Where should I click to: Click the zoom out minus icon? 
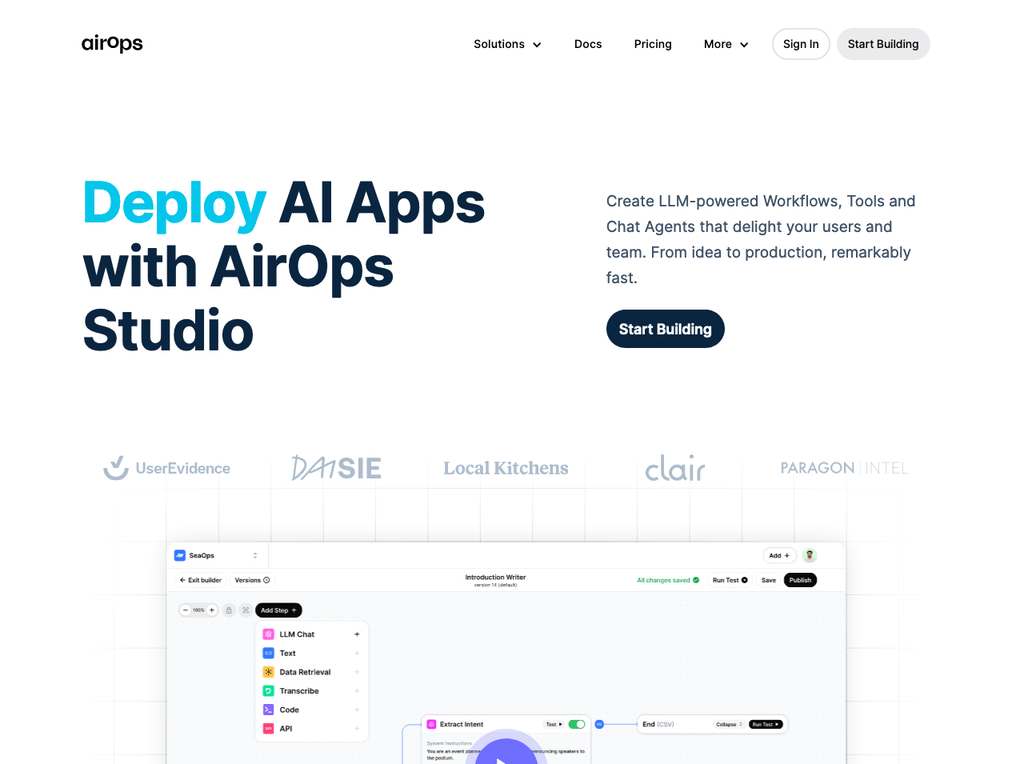pyautogui.click(x=185, y=610)
